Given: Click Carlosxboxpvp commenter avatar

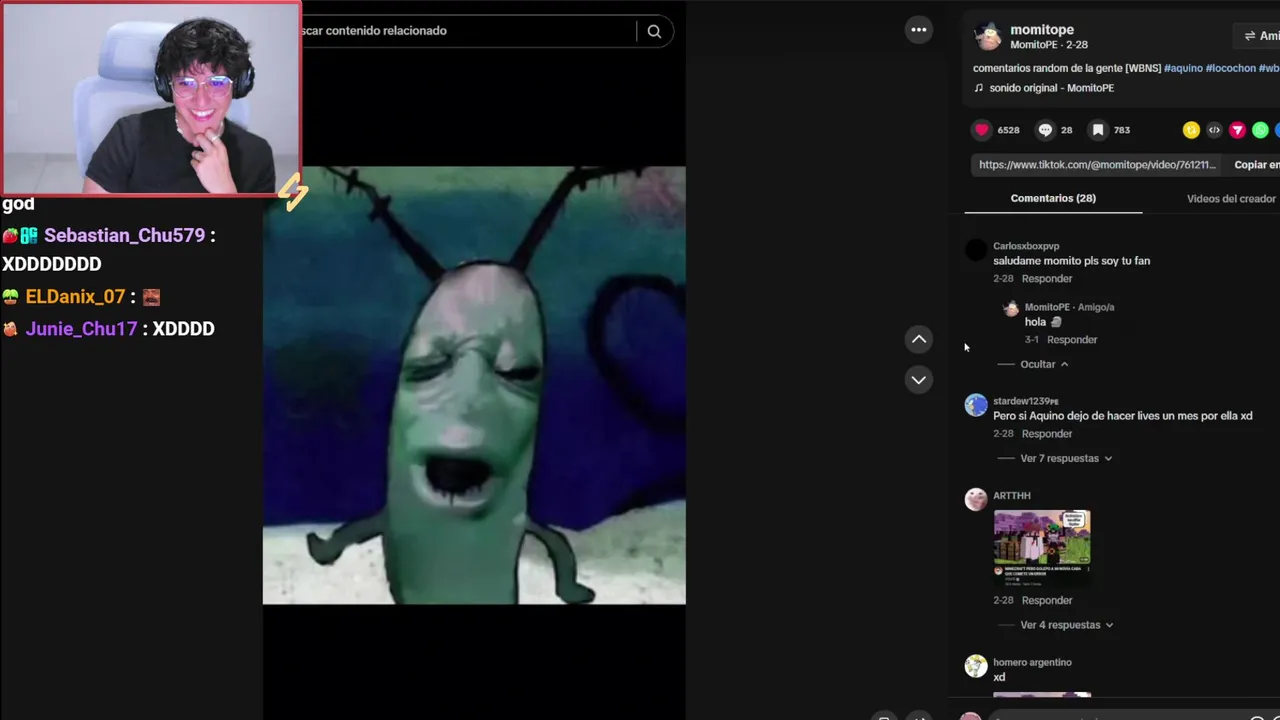Looking at the screenshot, I should pyautogui.click(x=976, y=251).
